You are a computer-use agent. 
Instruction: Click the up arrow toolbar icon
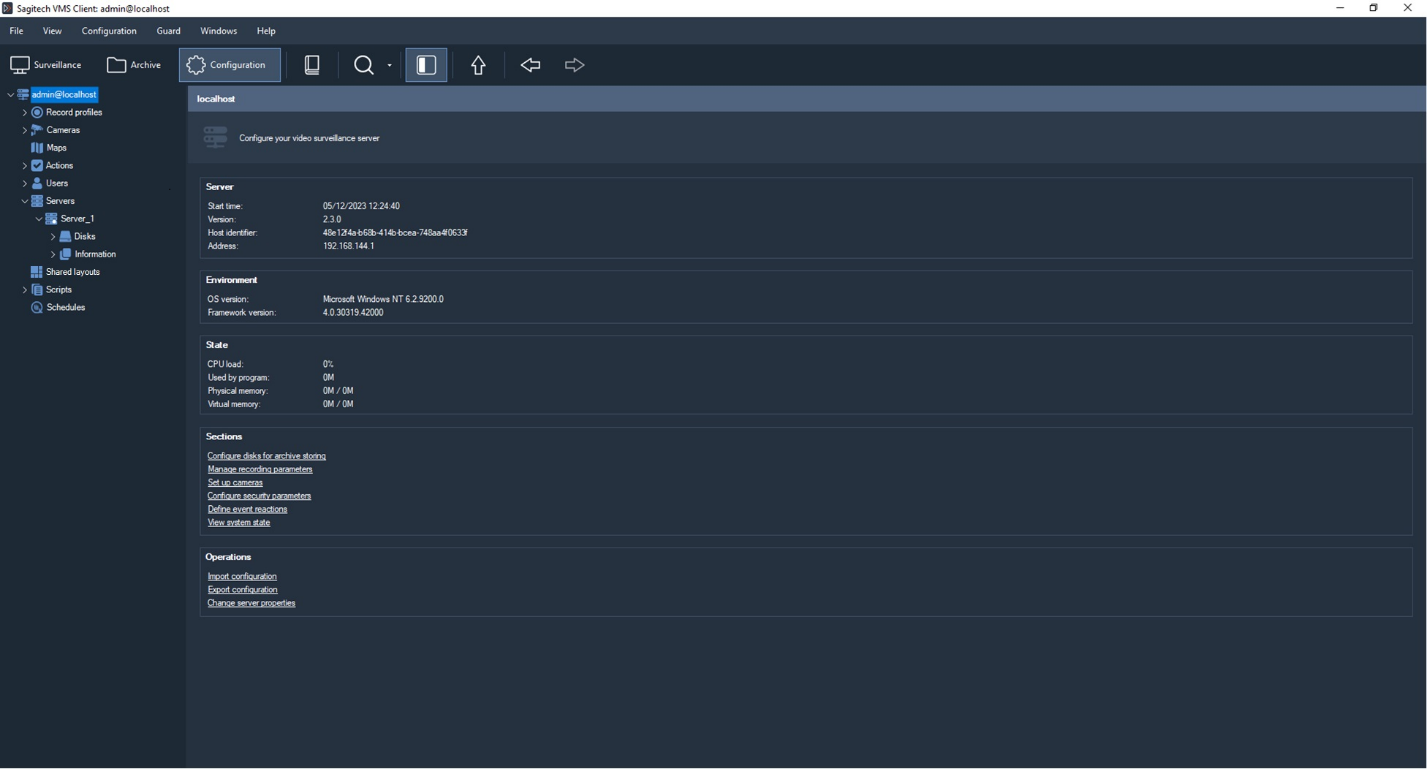[478, 65]
